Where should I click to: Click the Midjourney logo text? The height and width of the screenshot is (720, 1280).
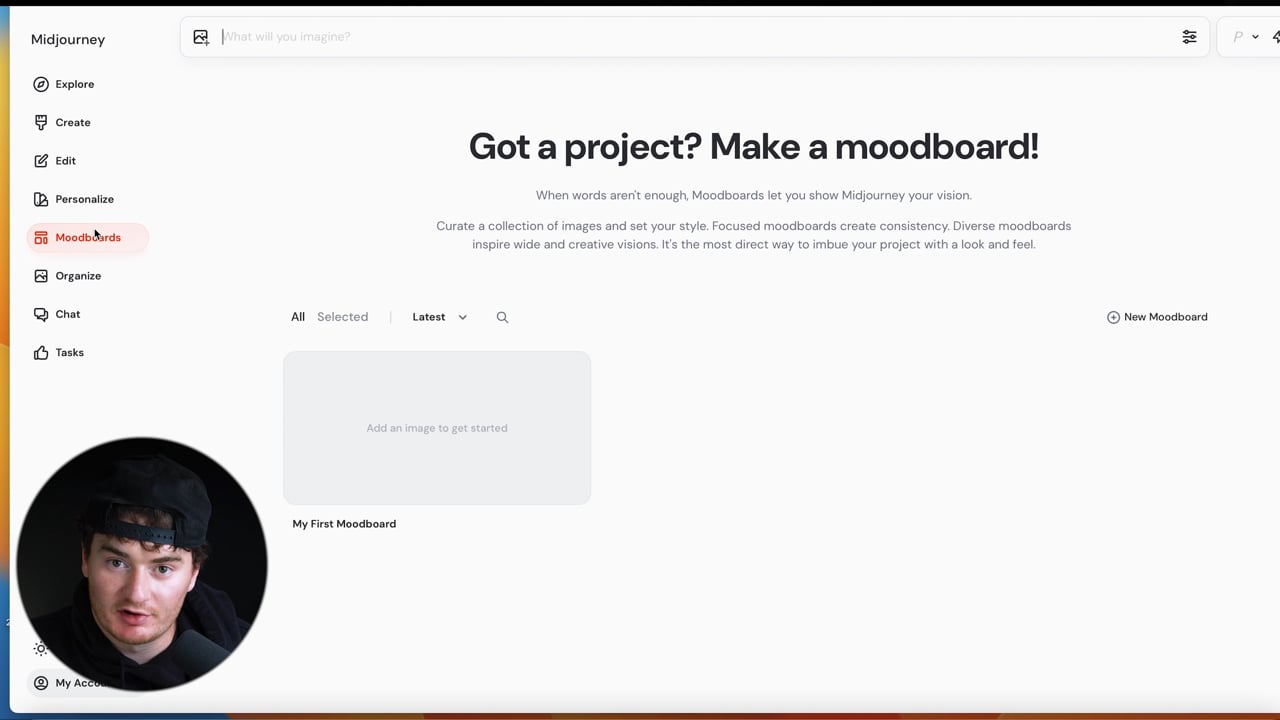coord(68,40)
